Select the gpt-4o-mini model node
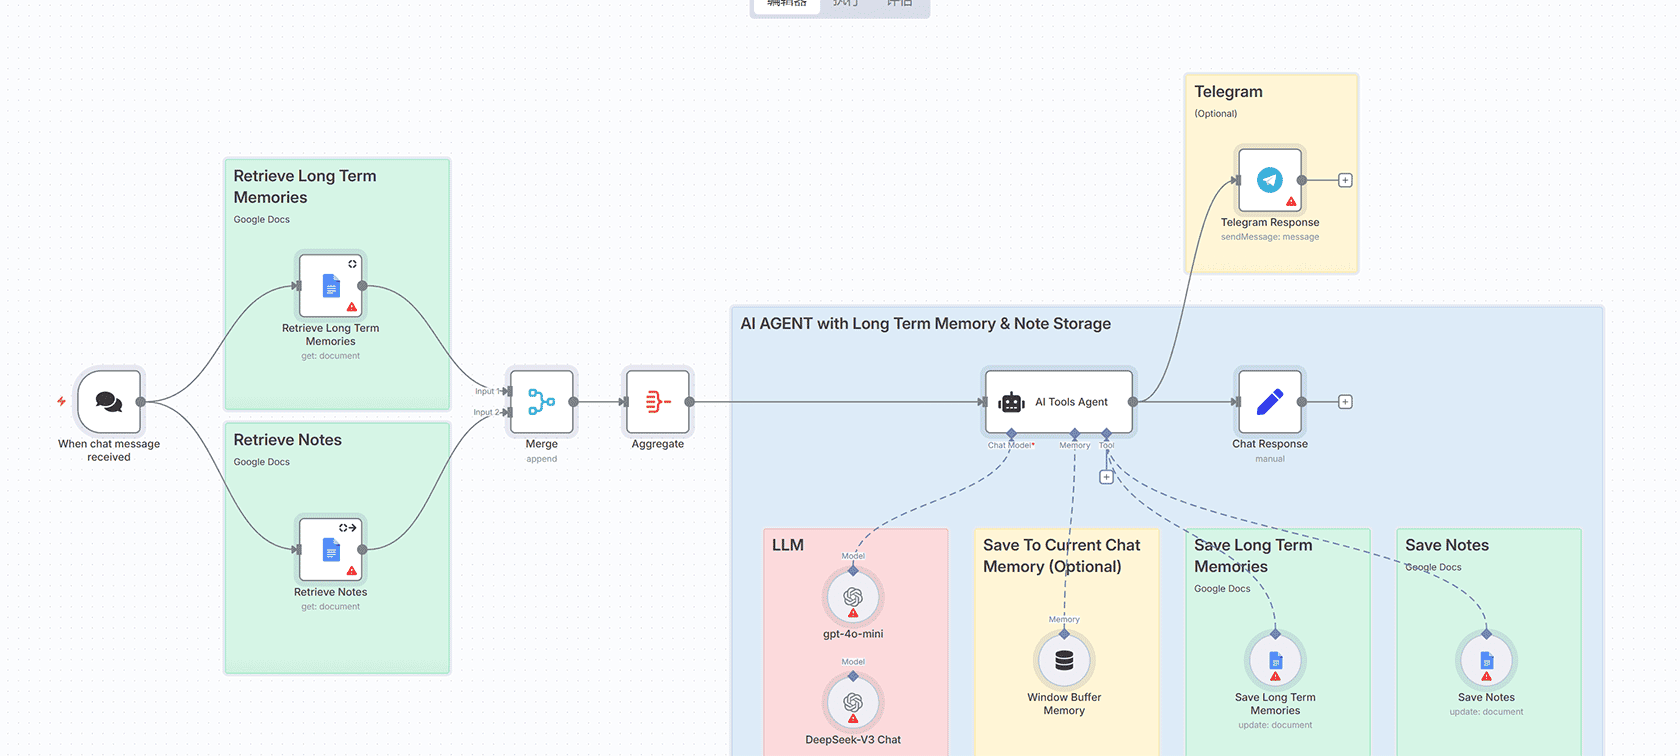 (853, 598)
